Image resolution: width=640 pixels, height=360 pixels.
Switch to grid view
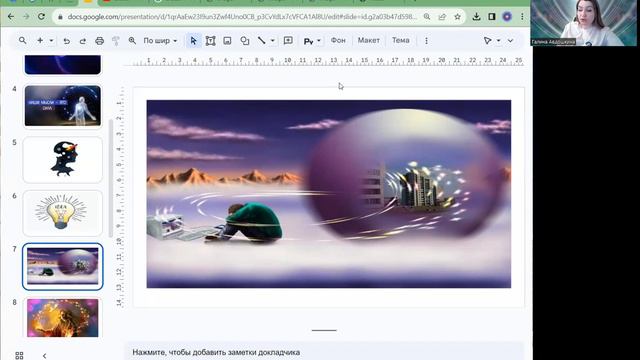click(x=19, y=356)
